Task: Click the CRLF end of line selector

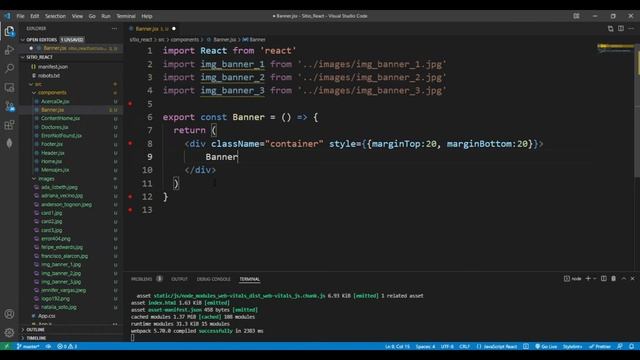Action: click(464, 346)
